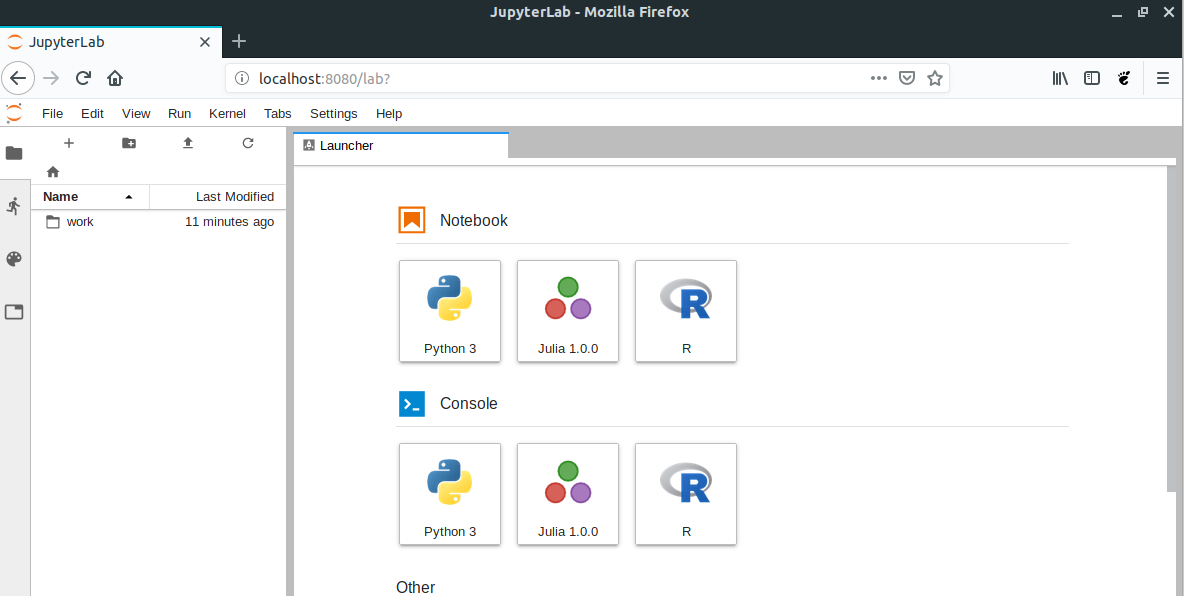Open the Running kernels sidebar panel
The width and height of the screenshot is (1184, 596).
point(14,205)
